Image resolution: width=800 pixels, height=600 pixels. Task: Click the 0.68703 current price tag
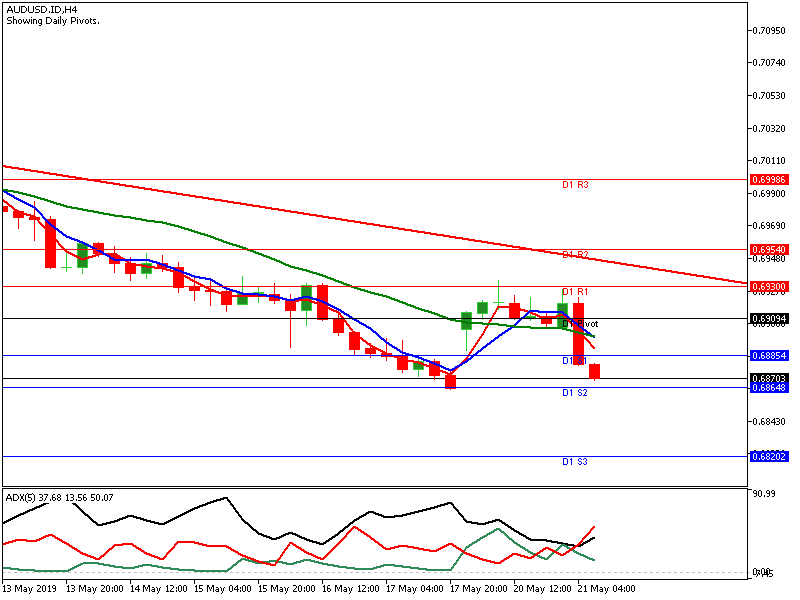768,378
